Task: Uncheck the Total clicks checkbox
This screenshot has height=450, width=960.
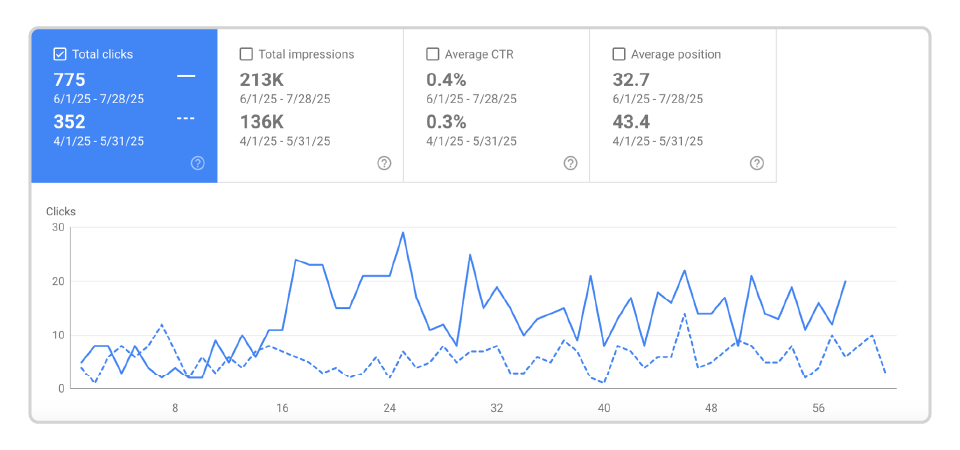Action: [60, 54]
